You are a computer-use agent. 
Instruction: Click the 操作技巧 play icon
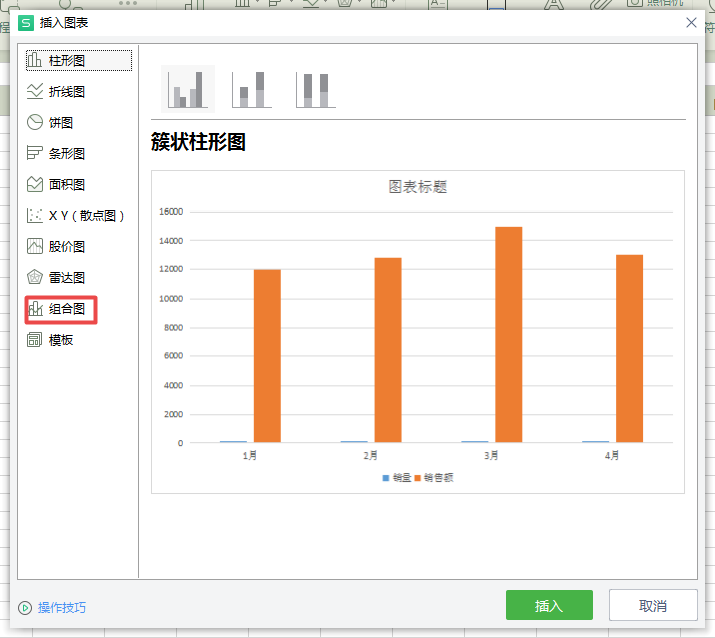tap(25, 607)
